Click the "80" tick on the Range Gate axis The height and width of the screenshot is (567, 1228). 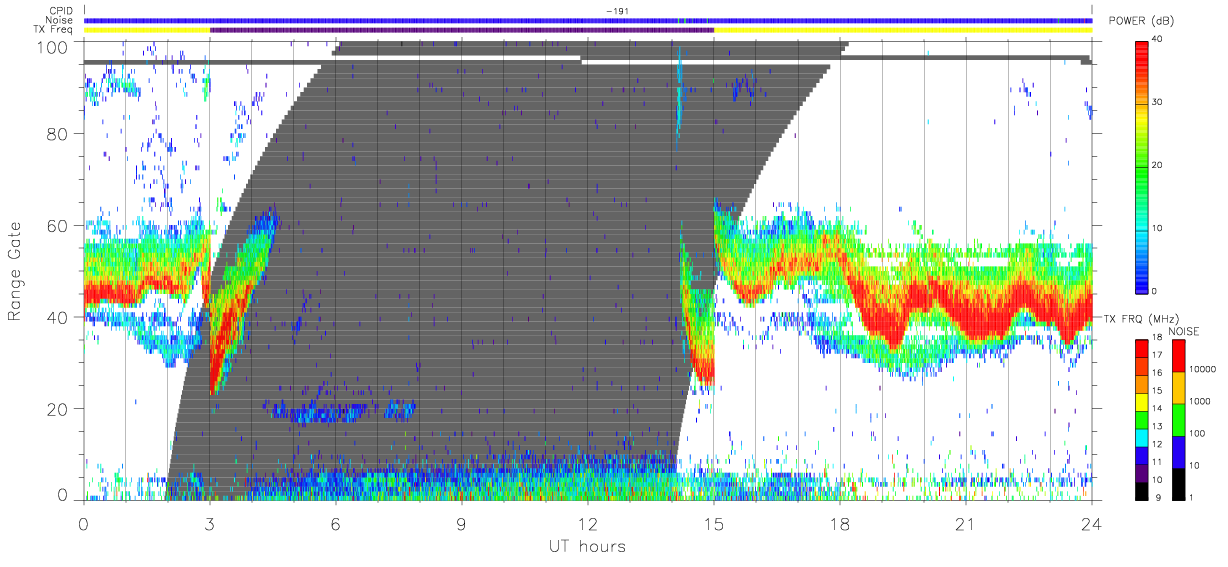coord(58,134)
